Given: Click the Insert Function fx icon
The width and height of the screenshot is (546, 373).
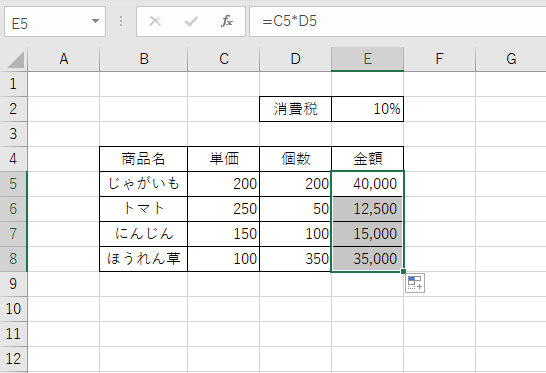Looking at the screenshot, I should click(227, 22).
